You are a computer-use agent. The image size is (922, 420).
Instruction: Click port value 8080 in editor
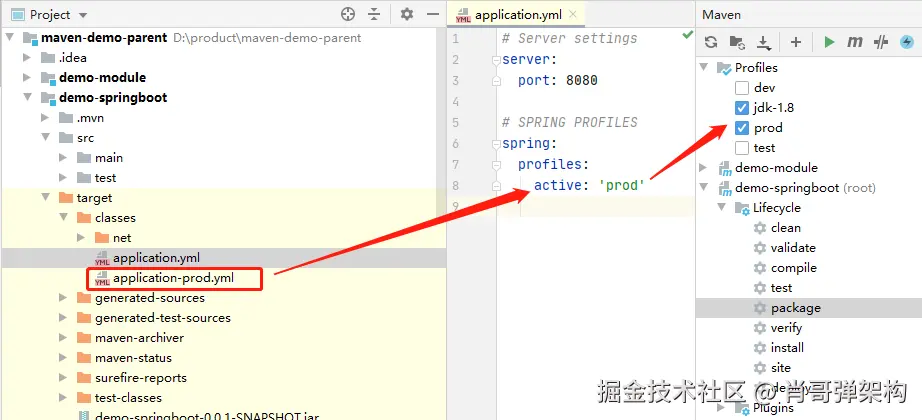tap(582, 81)
